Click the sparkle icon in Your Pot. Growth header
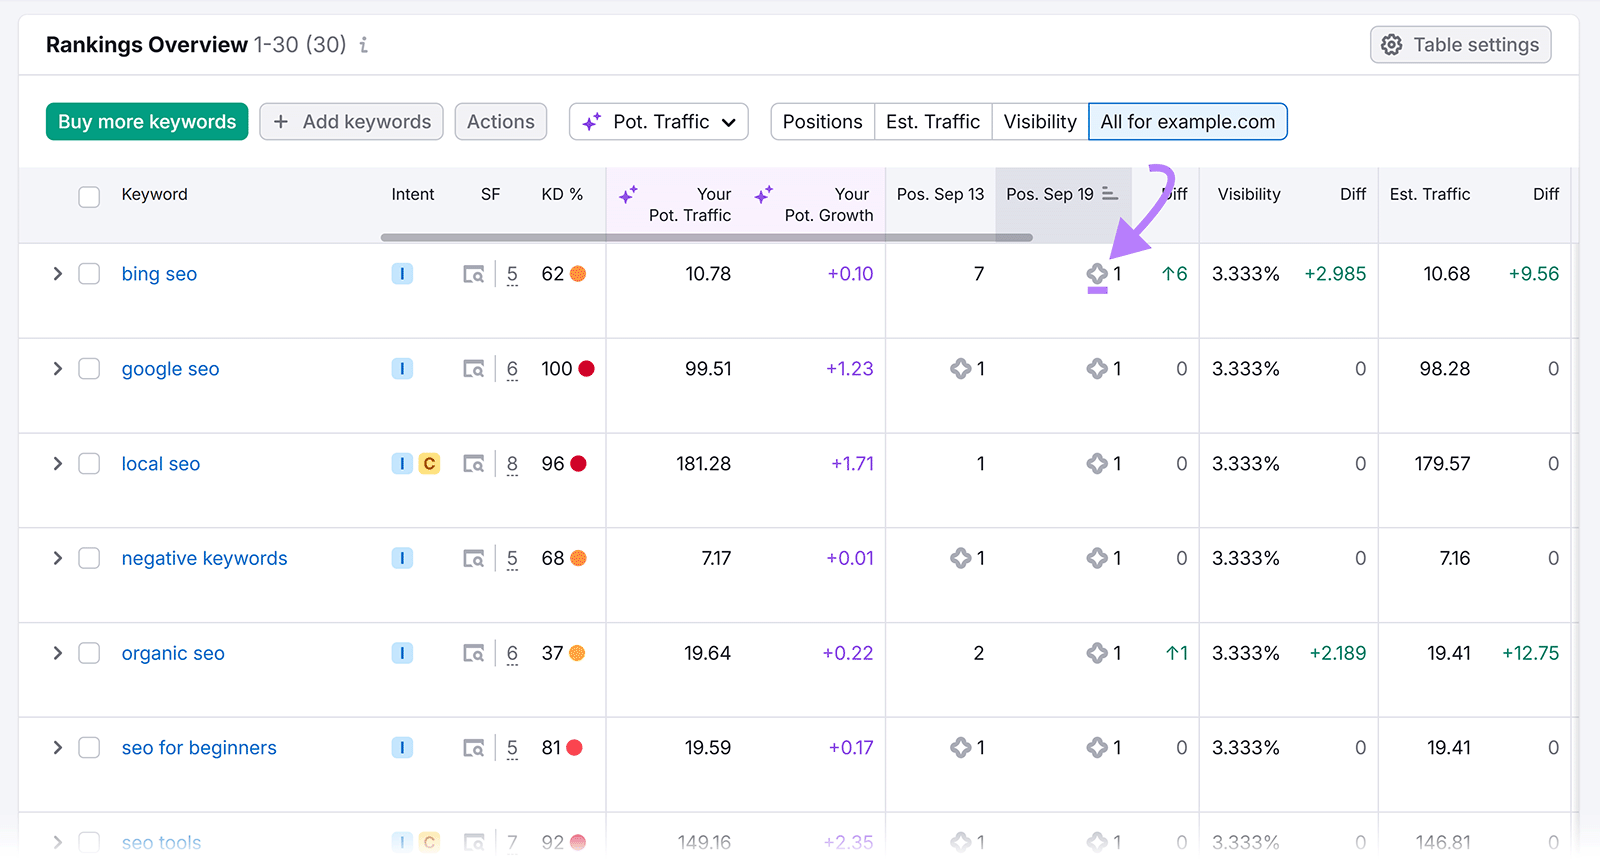 (764, 195)
